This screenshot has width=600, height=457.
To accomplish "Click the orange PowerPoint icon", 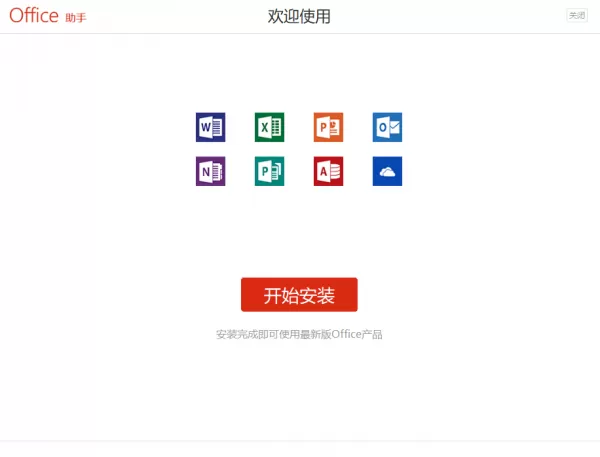I will pos(328,127).
